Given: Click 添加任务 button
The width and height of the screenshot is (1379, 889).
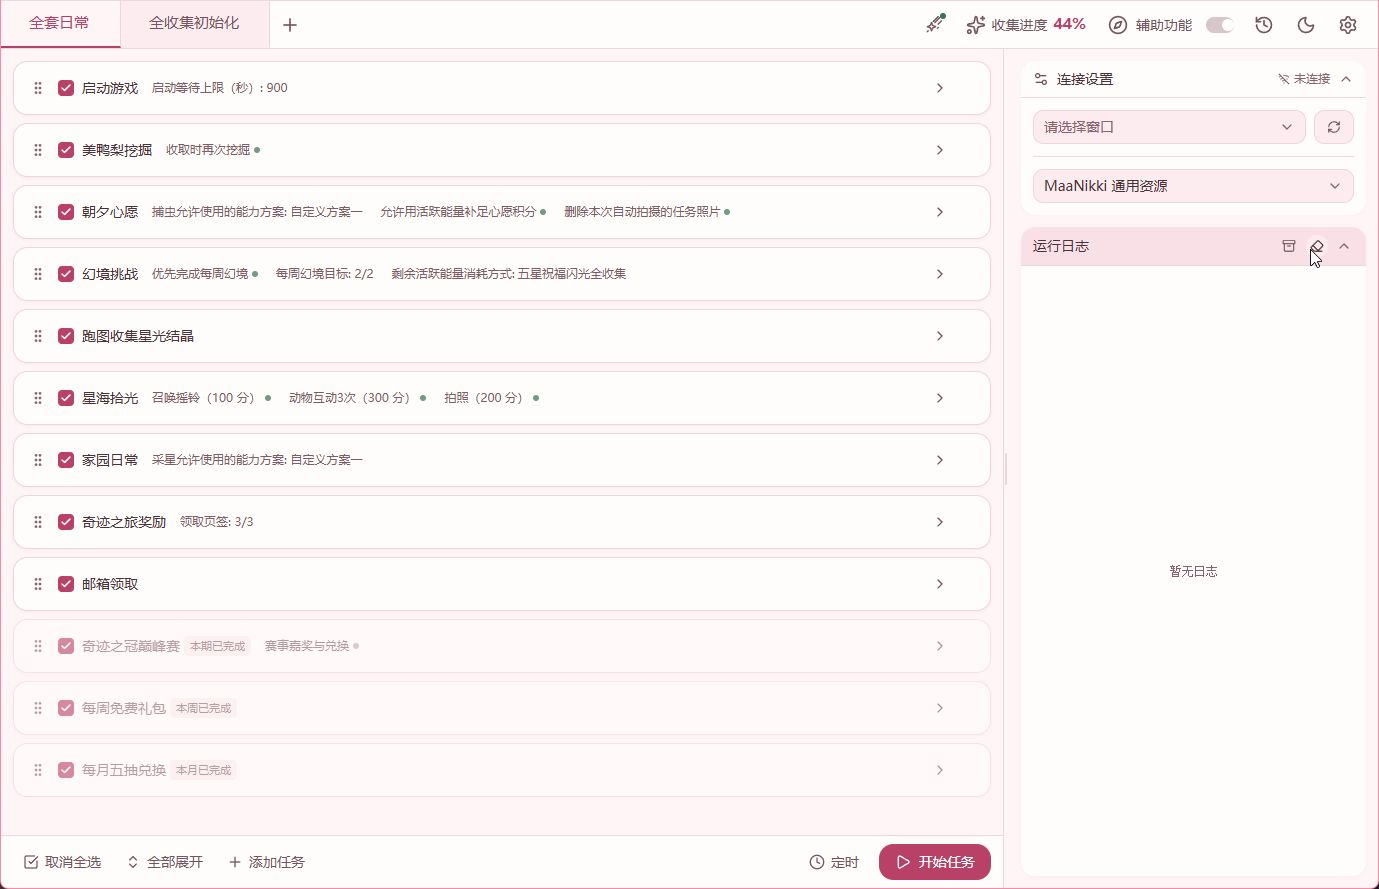Looking at the screenshot, I should coord(267,862).
